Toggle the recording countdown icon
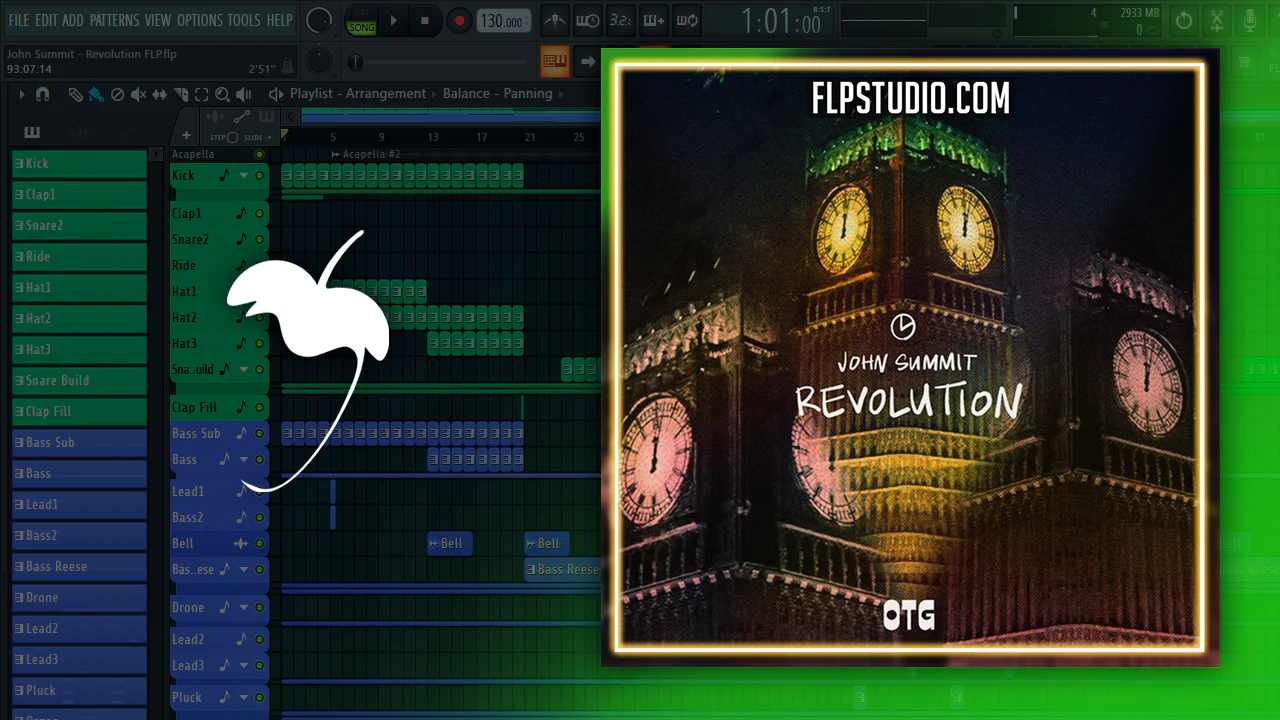Viewport: 1280px width, 720px height. 620,20
